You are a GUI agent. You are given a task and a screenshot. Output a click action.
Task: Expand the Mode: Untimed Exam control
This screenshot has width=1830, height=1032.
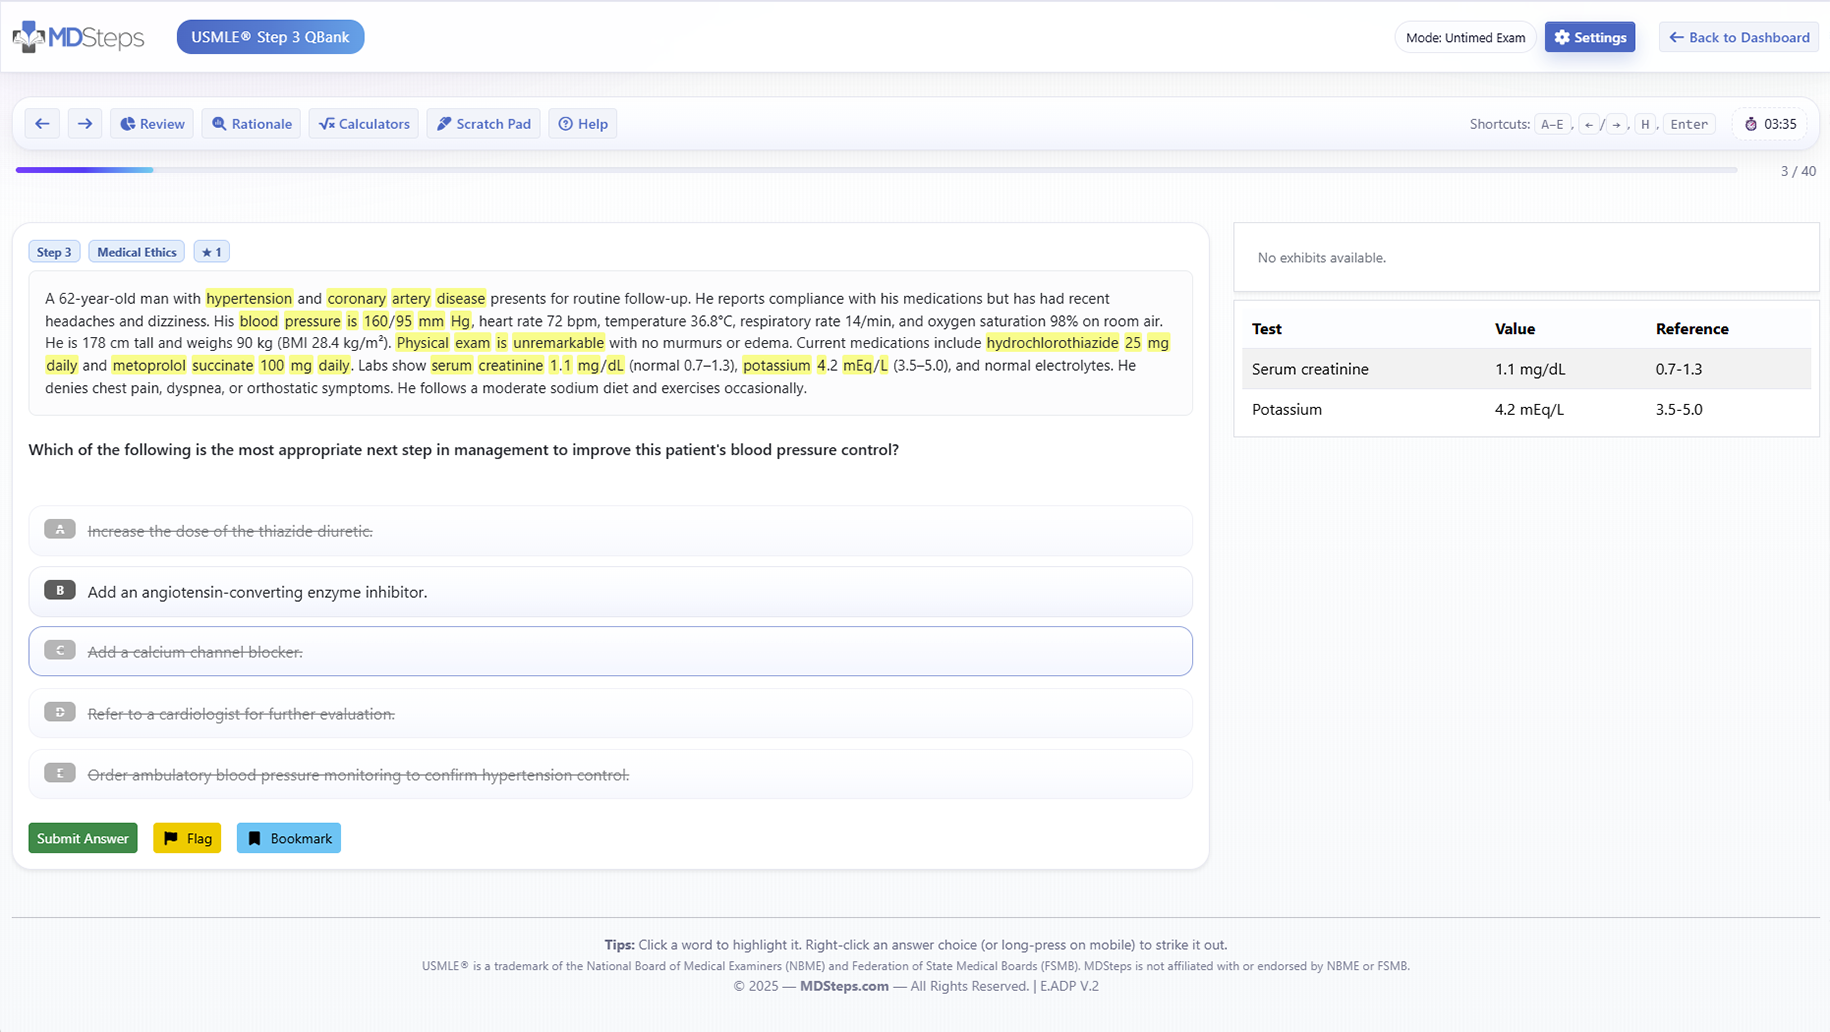click(1464, 37)
